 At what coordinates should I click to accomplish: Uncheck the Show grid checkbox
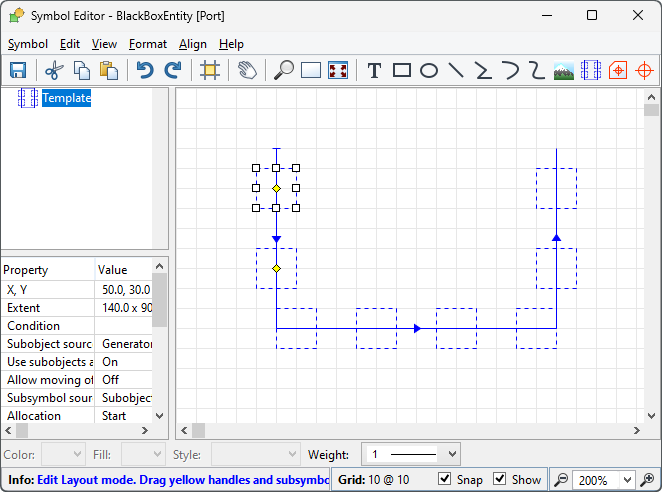(500, 480)
